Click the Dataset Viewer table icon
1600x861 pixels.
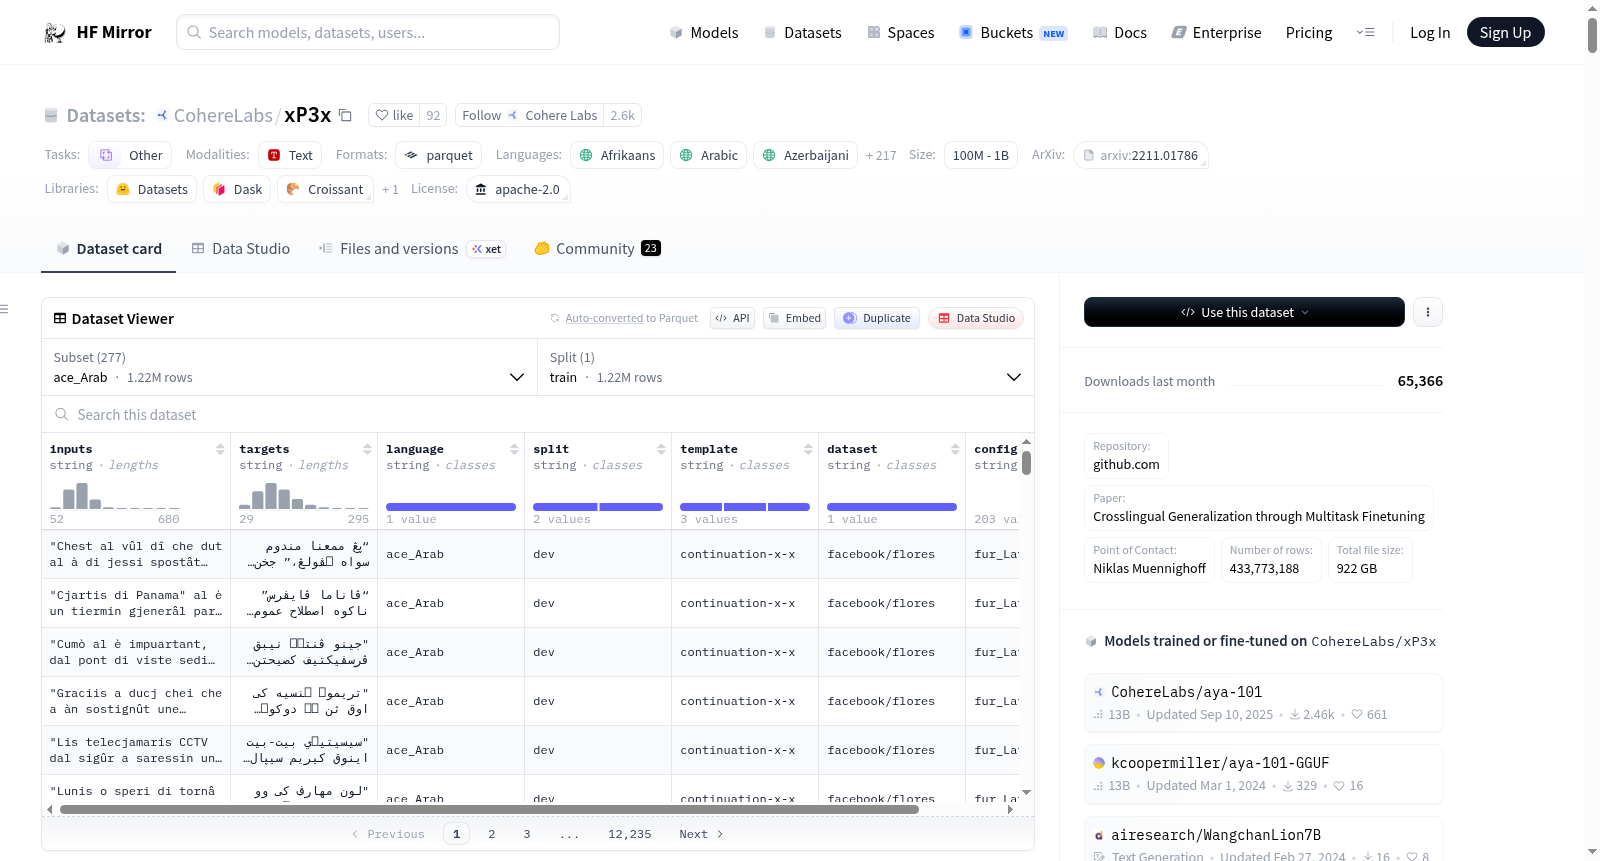click(60, 318)
